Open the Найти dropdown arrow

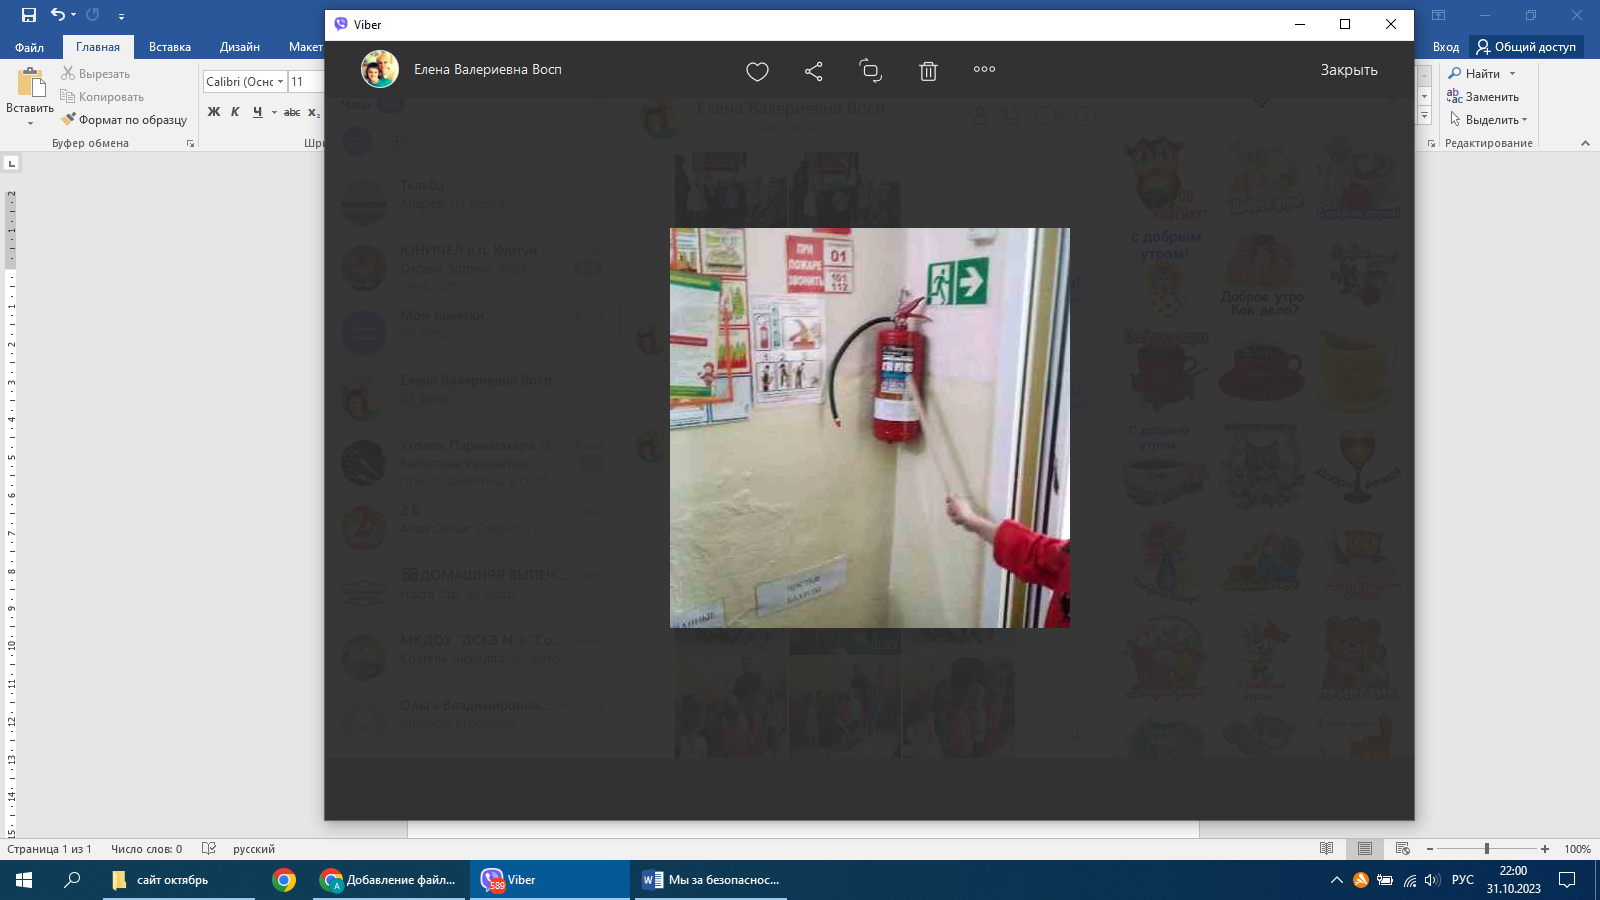[x=1512, y=74]
